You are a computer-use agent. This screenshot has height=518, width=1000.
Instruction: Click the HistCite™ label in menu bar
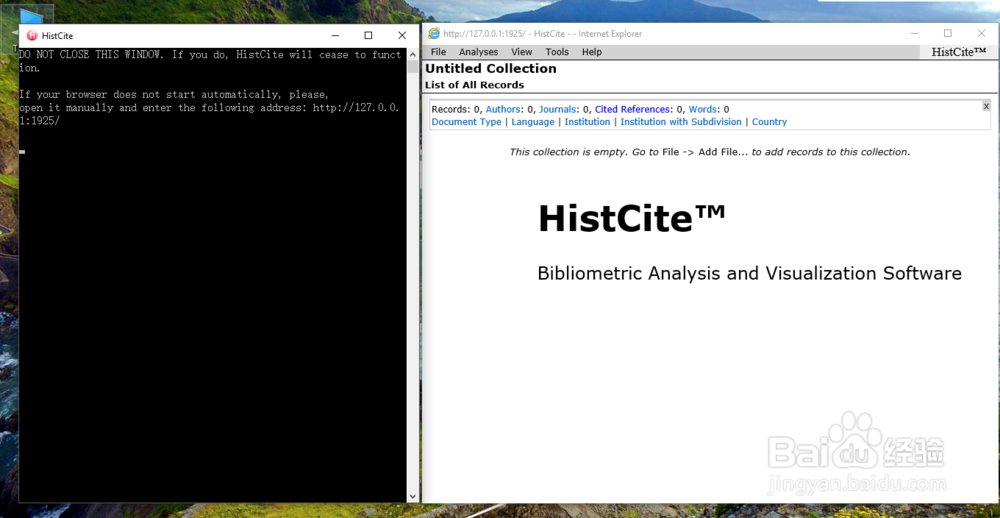click(959, 52)
